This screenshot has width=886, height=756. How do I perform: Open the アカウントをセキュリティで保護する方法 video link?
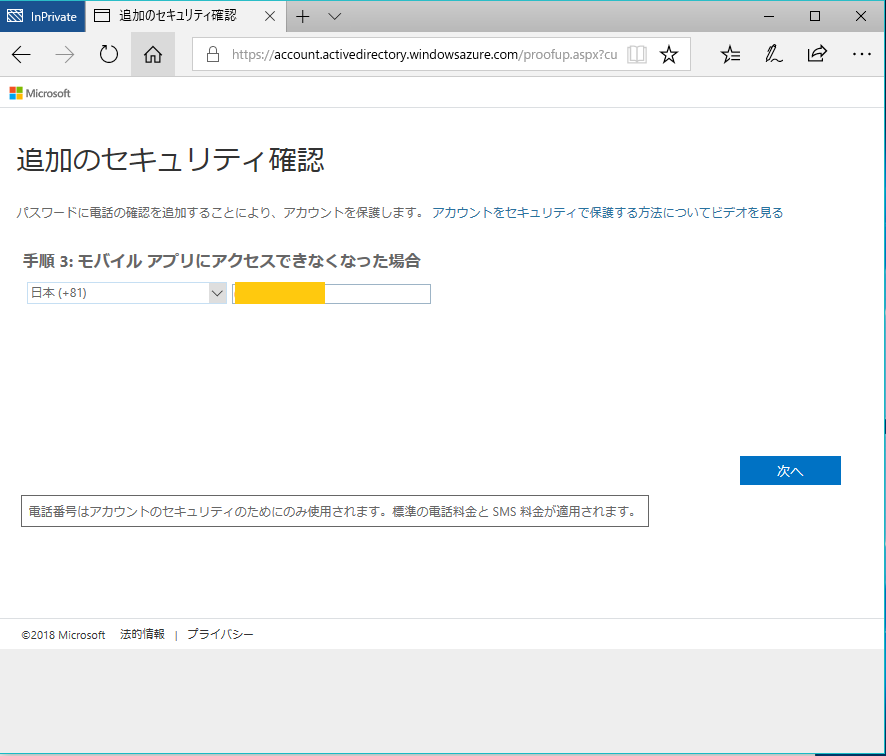click(608, 213)
